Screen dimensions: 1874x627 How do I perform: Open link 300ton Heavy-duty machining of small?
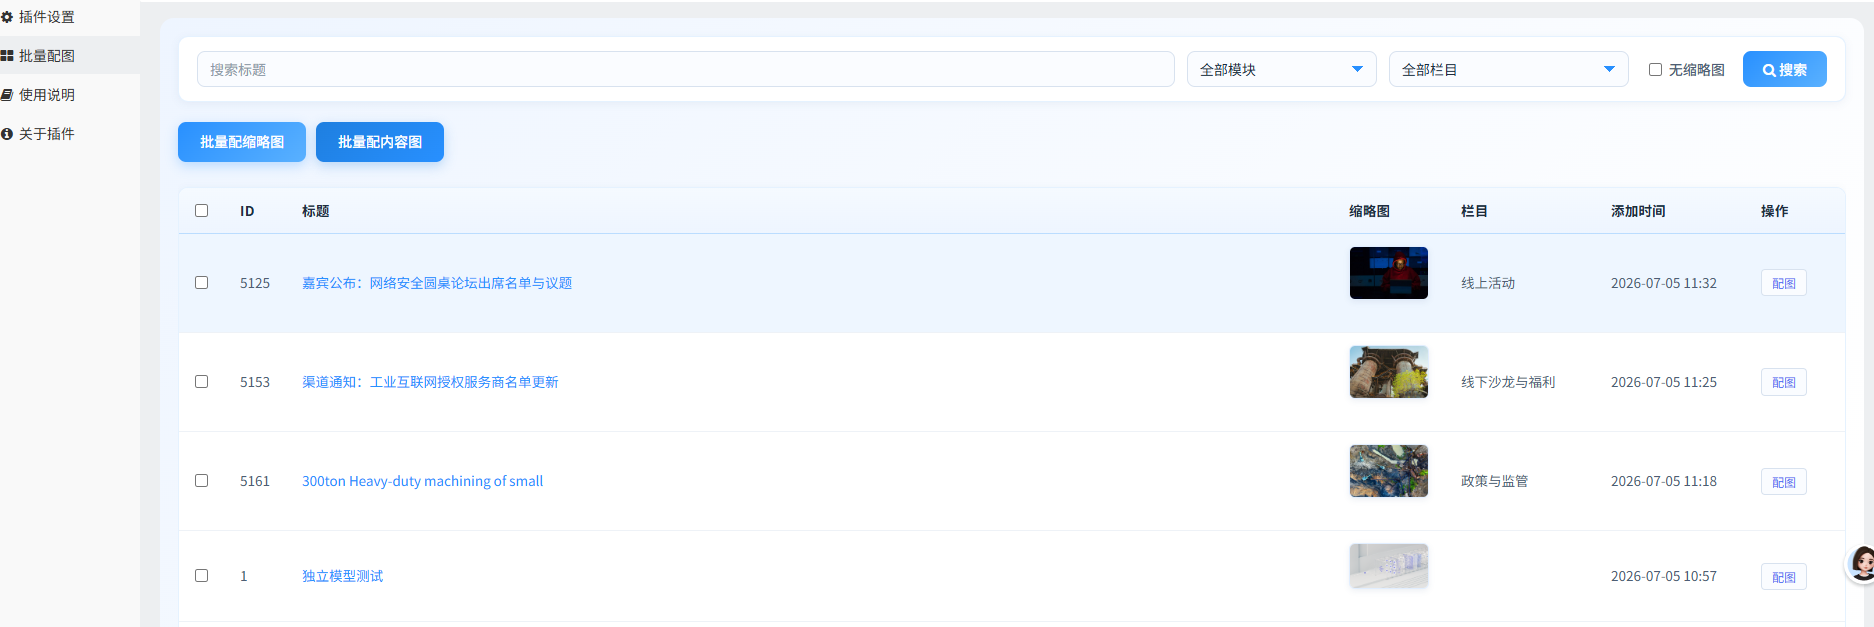(x=422, y=481)
